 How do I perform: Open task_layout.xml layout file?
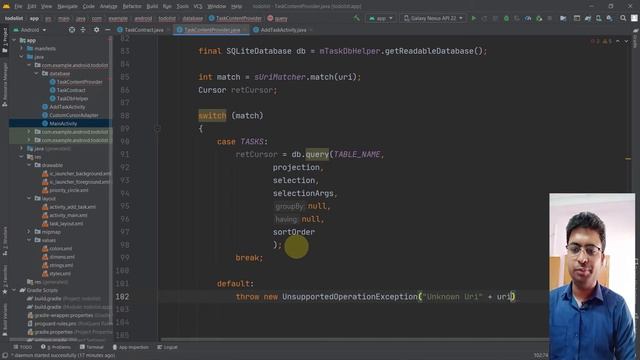click(x=62, y=224)
